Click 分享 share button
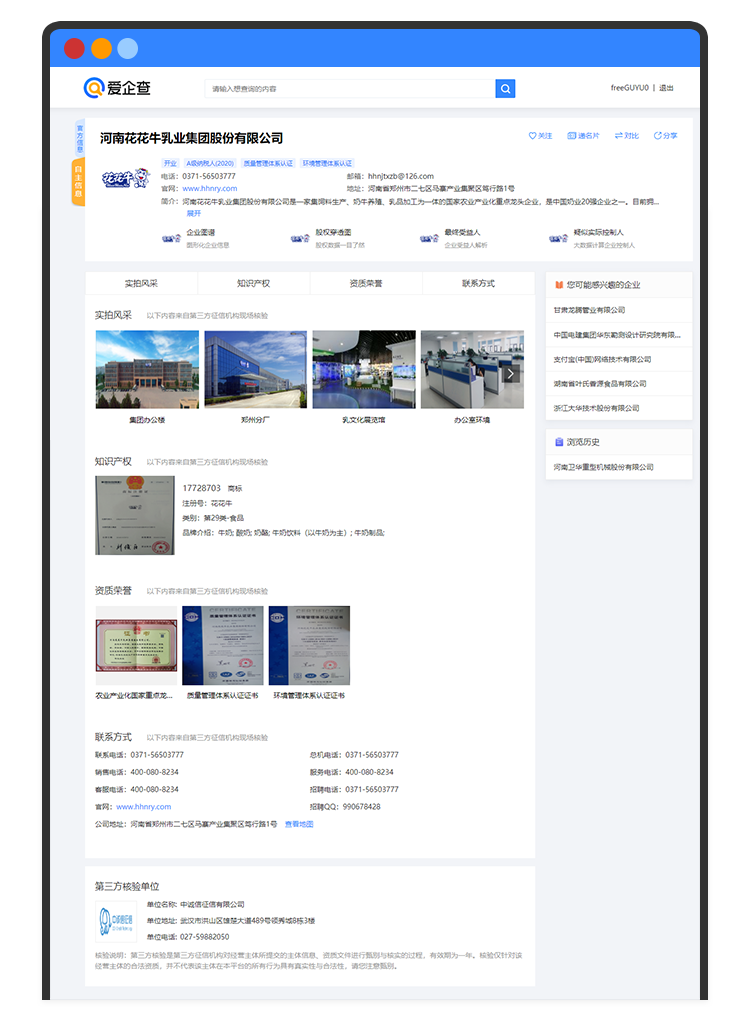Screen dimensions: 750x1033 coord(665,136)
